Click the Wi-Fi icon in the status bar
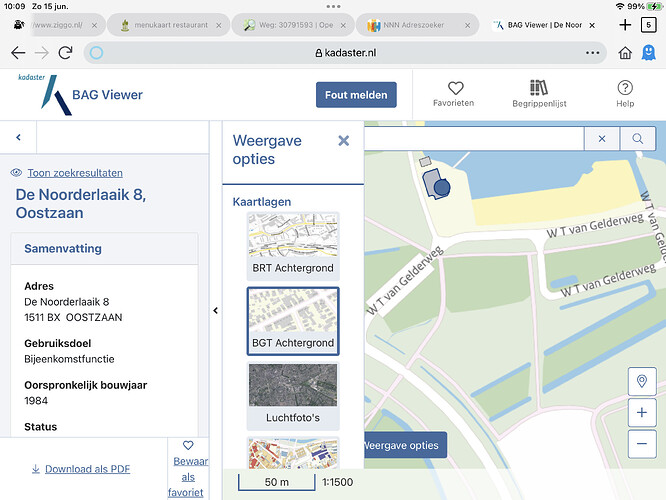666x500 pixels. [620, 6]
